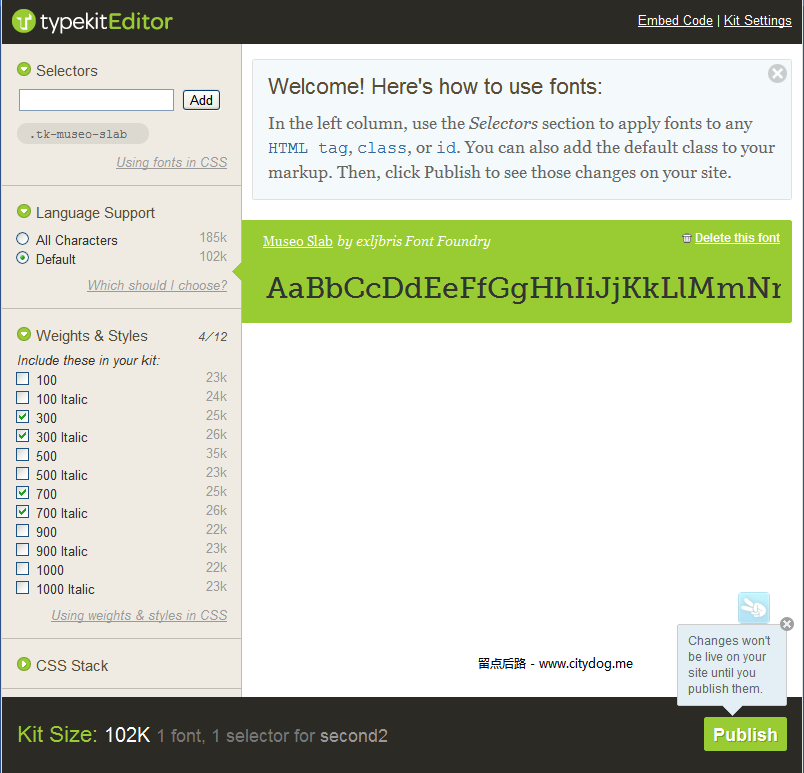The height and width of the screenshot is (773, 804).
Task: Expand the CSS Stack section
Action: (24, 664)
